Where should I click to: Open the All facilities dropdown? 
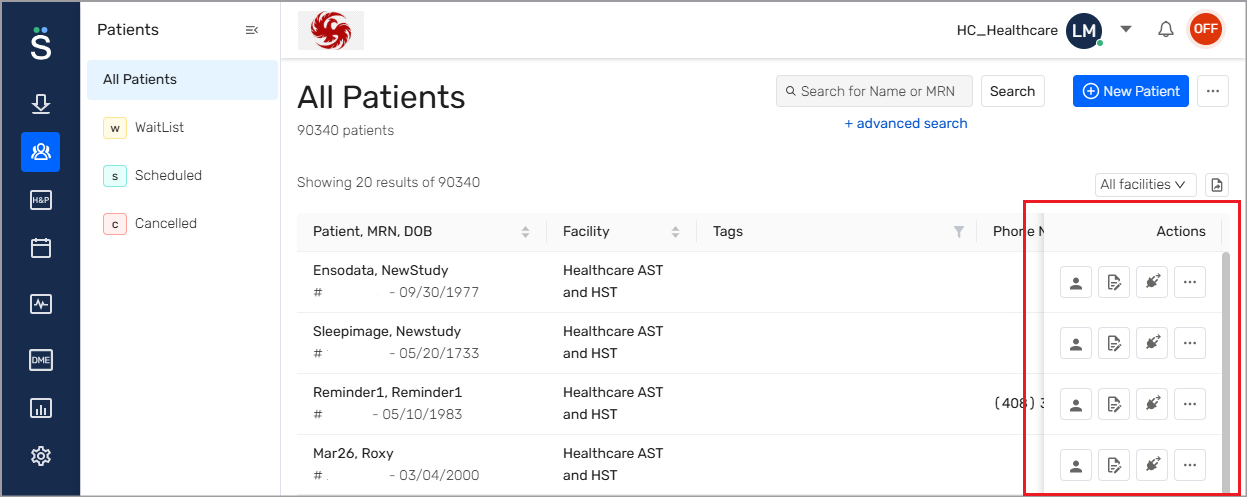tap(1146, 184)
